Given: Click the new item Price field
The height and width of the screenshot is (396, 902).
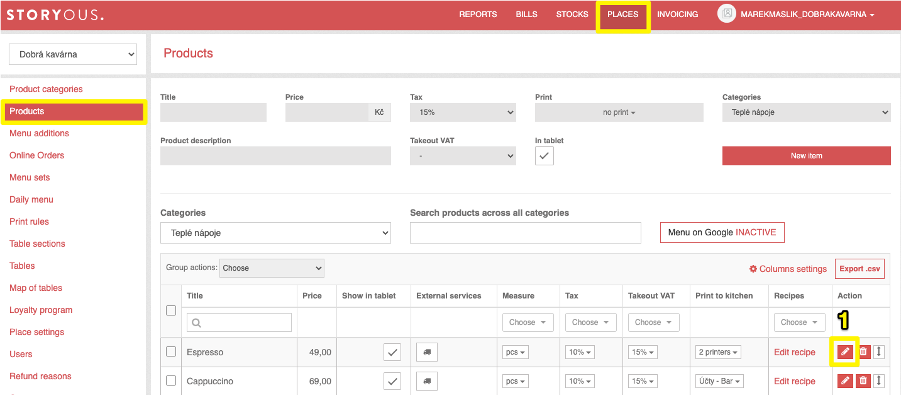Looking at the screenshot, I should point(327,113).
